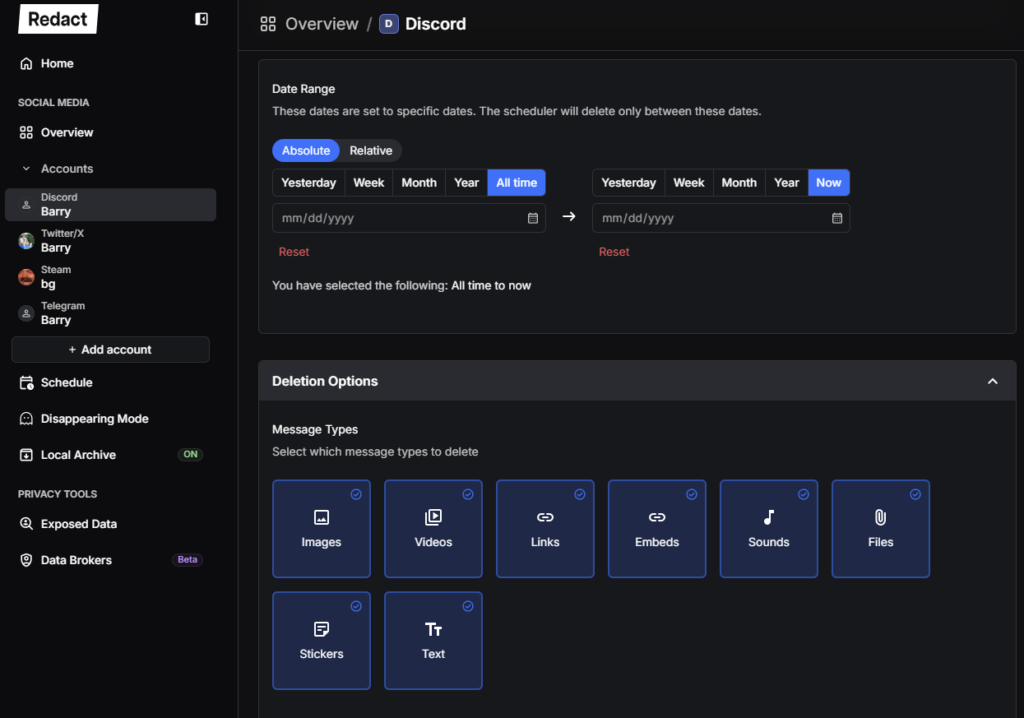Viewport: 1024px width, 718px height.
Task: Open the end date calendar picker icon
Action: (x=837, y=218)
